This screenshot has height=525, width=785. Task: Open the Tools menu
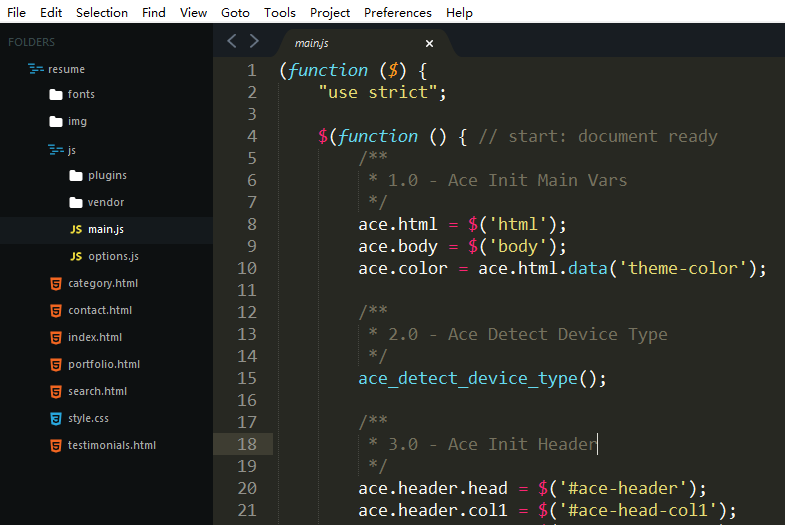click(279, 13)
